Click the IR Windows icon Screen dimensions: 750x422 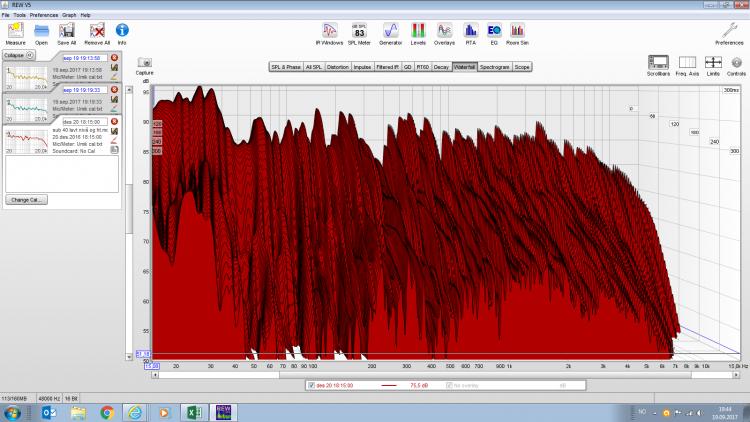(331, 30)
